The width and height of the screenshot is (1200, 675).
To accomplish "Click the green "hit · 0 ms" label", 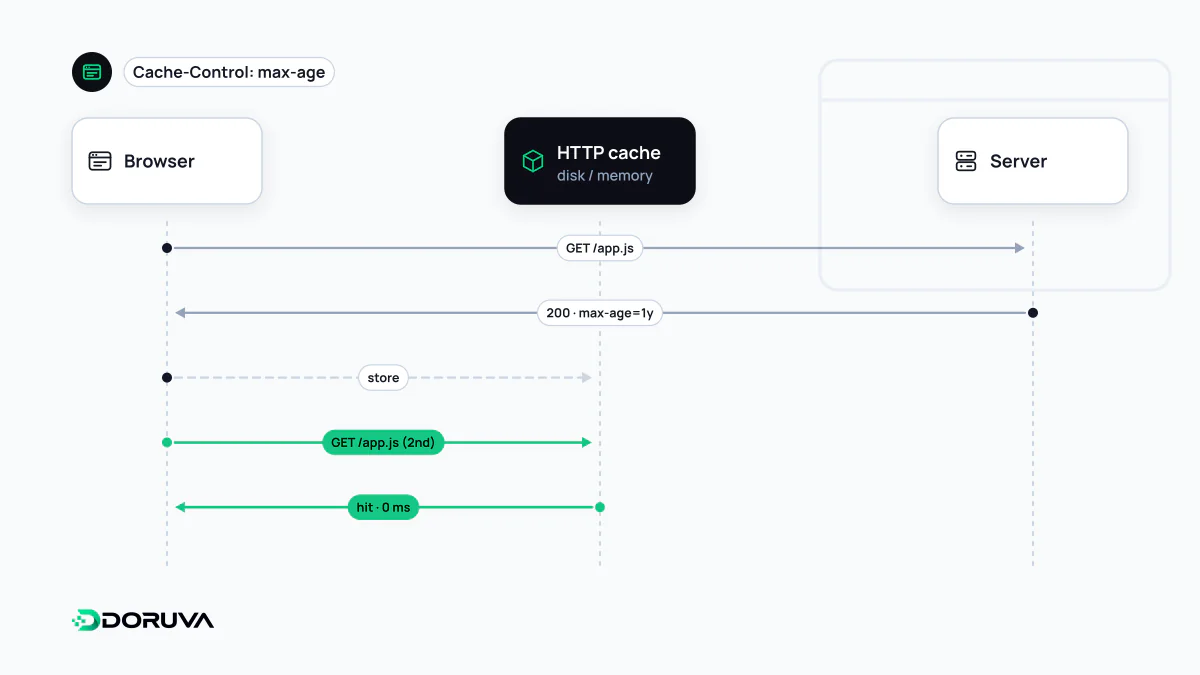I will (383, 507).
